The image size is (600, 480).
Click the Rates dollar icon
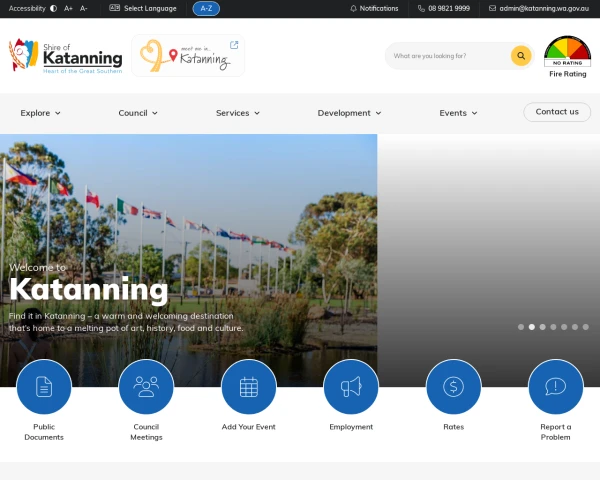coord(453,387)
